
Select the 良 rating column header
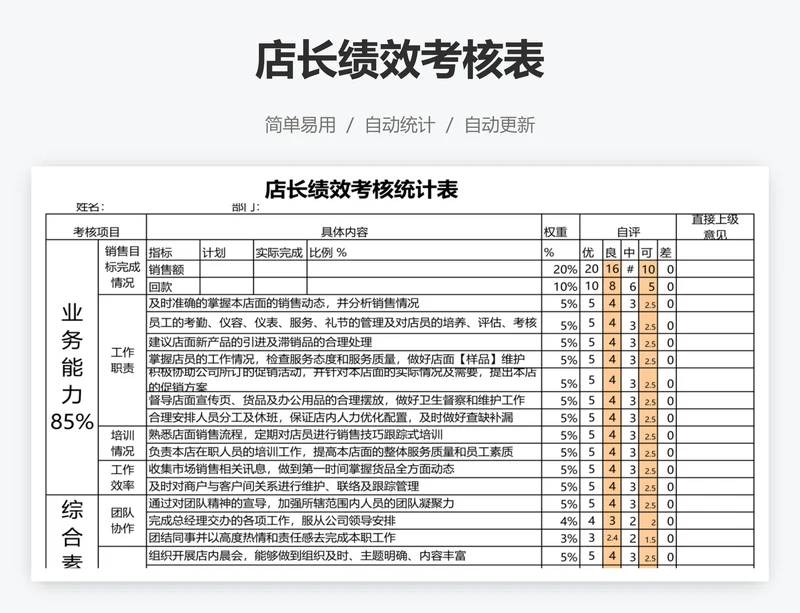(x=612, y=252)
